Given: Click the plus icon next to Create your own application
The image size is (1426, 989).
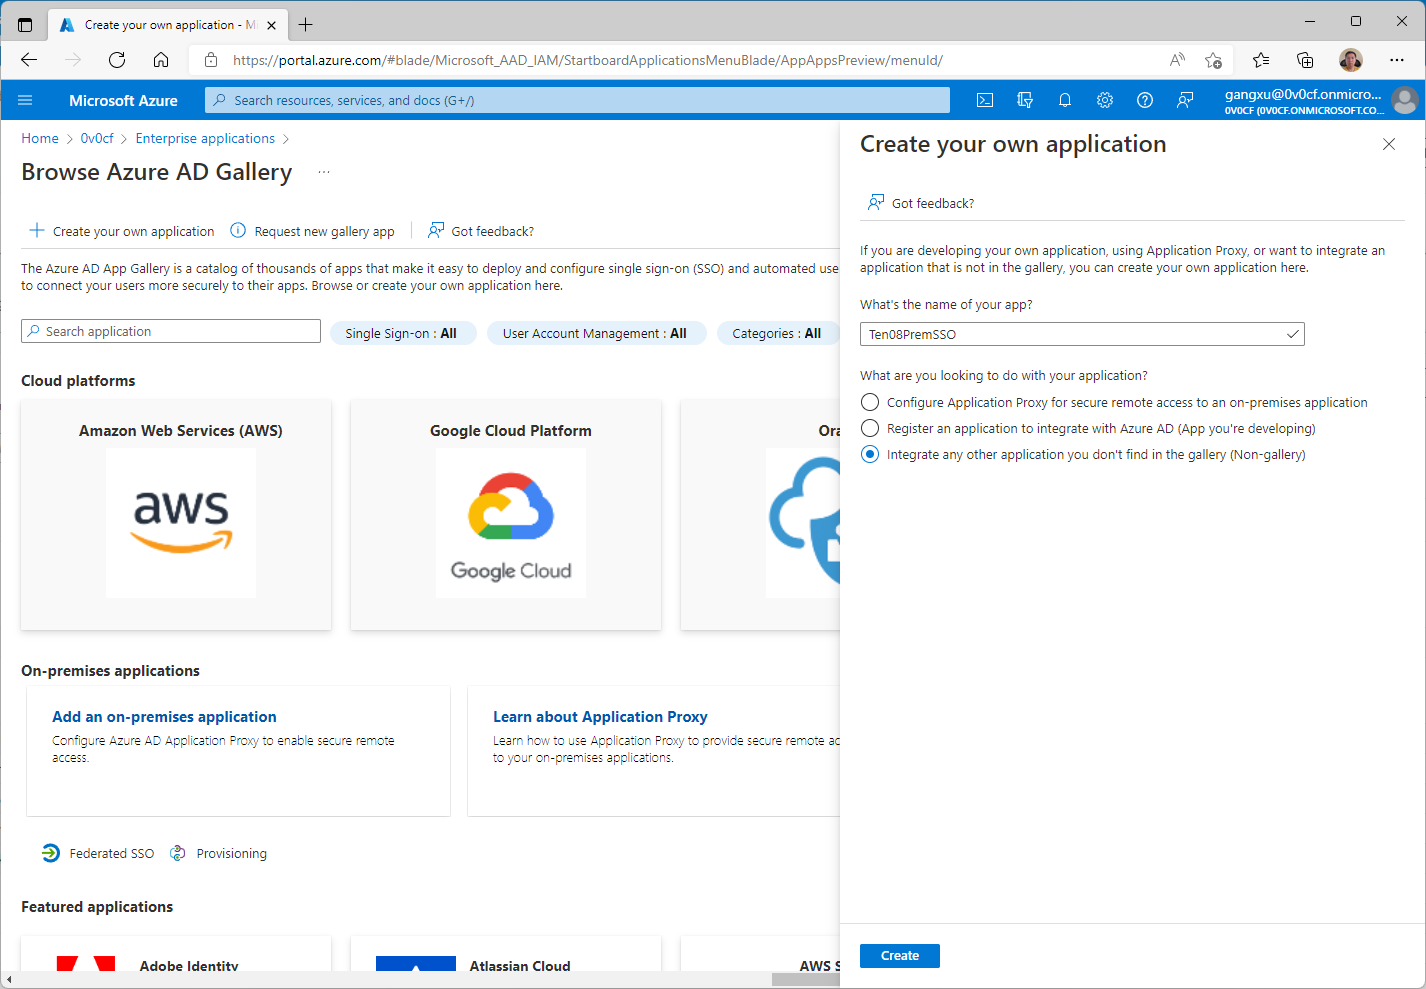Looking at the screenshot, I should (x=37, y=230).
